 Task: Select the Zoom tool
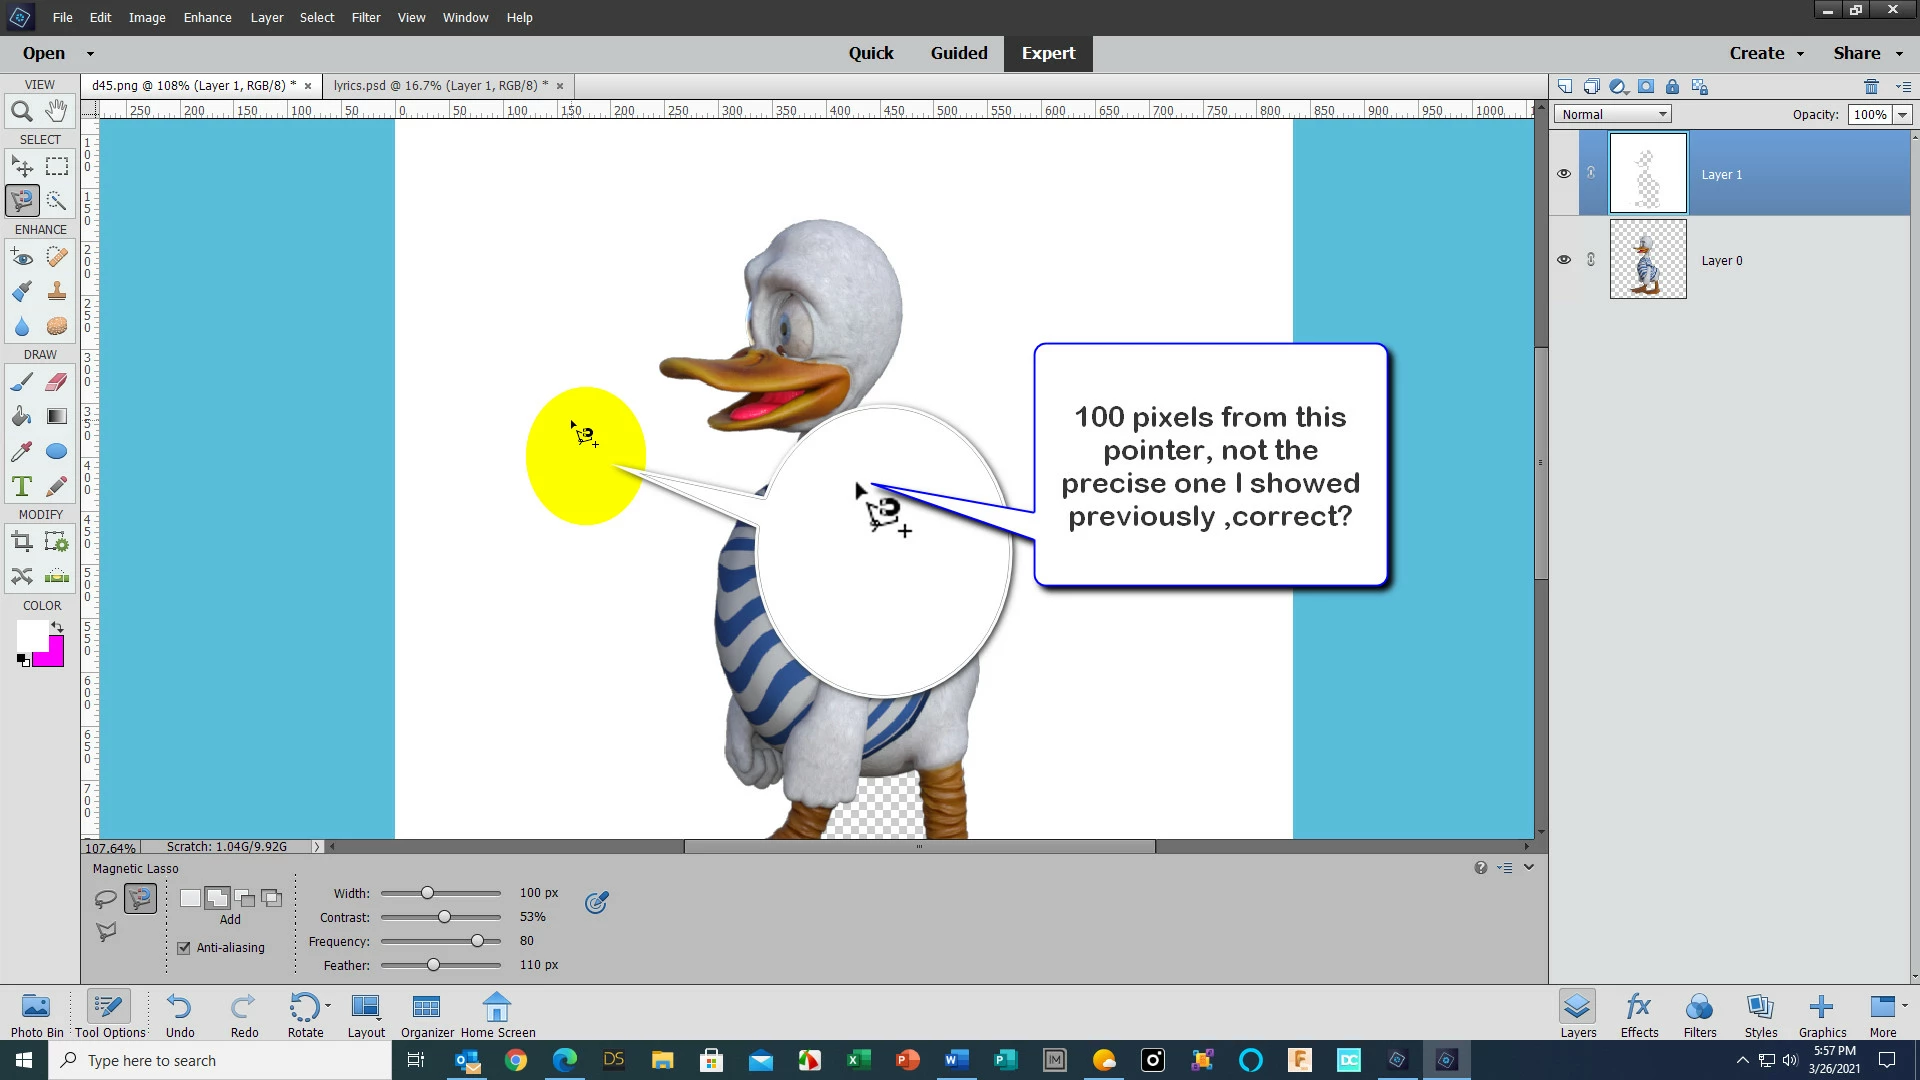[x=21, y=111]
